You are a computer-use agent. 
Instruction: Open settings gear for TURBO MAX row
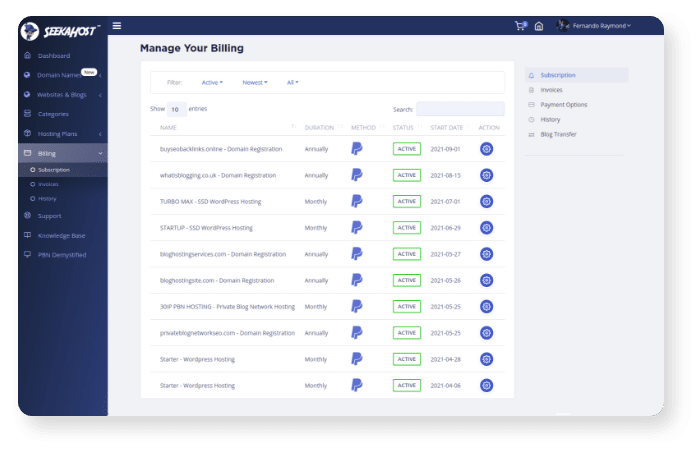click(486, 201)
